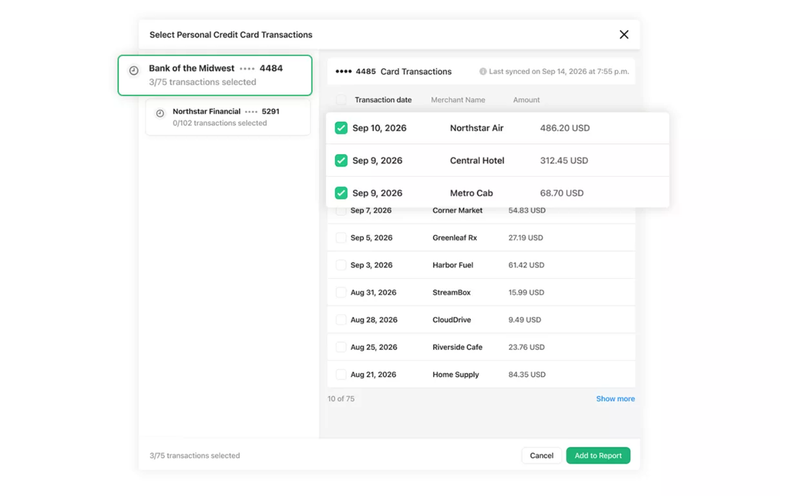Click the Greenleaf Rx merchant name
Image resolution: width=792 pixels, height=496 pixels.
(x=455, y=238)
